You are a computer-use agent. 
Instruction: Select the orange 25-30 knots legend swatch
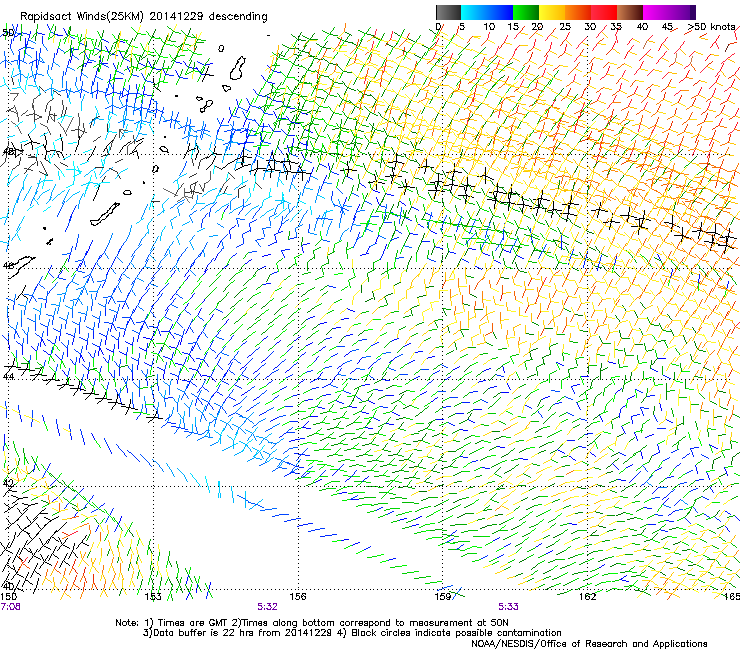coord(578,12)
